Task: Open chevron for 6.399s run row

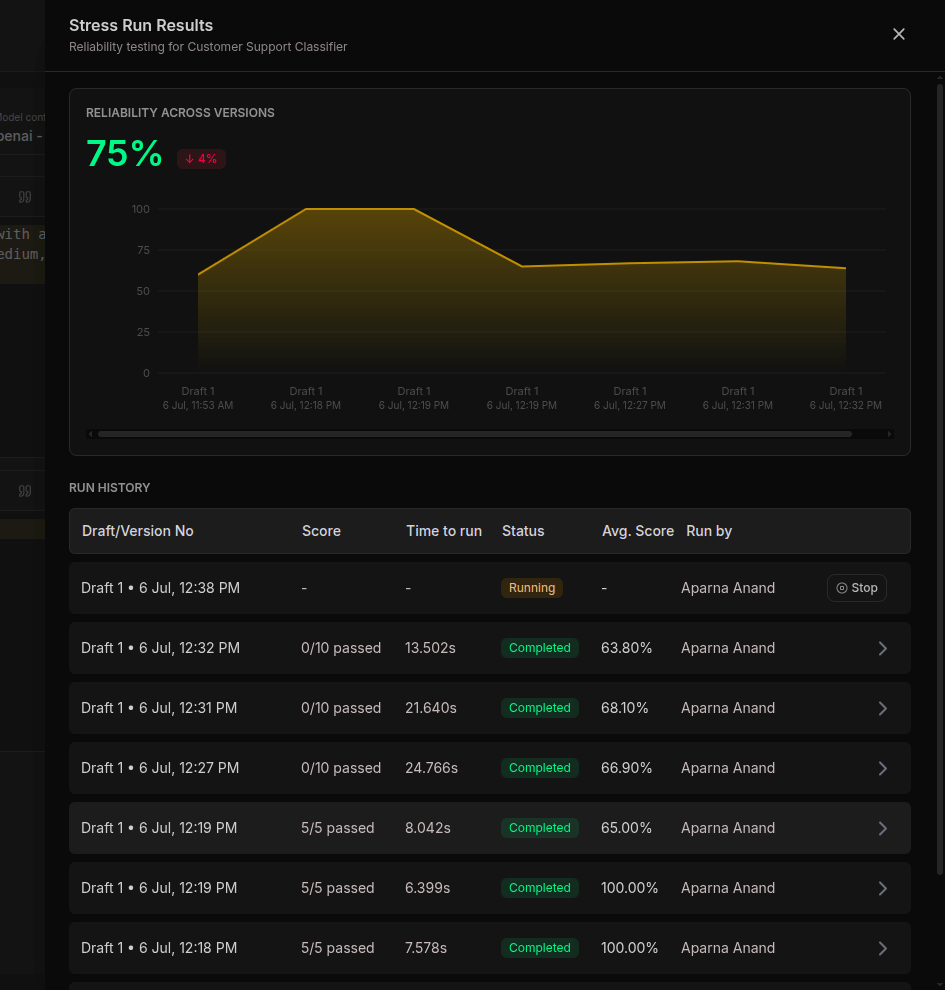Action: [883, 888]
